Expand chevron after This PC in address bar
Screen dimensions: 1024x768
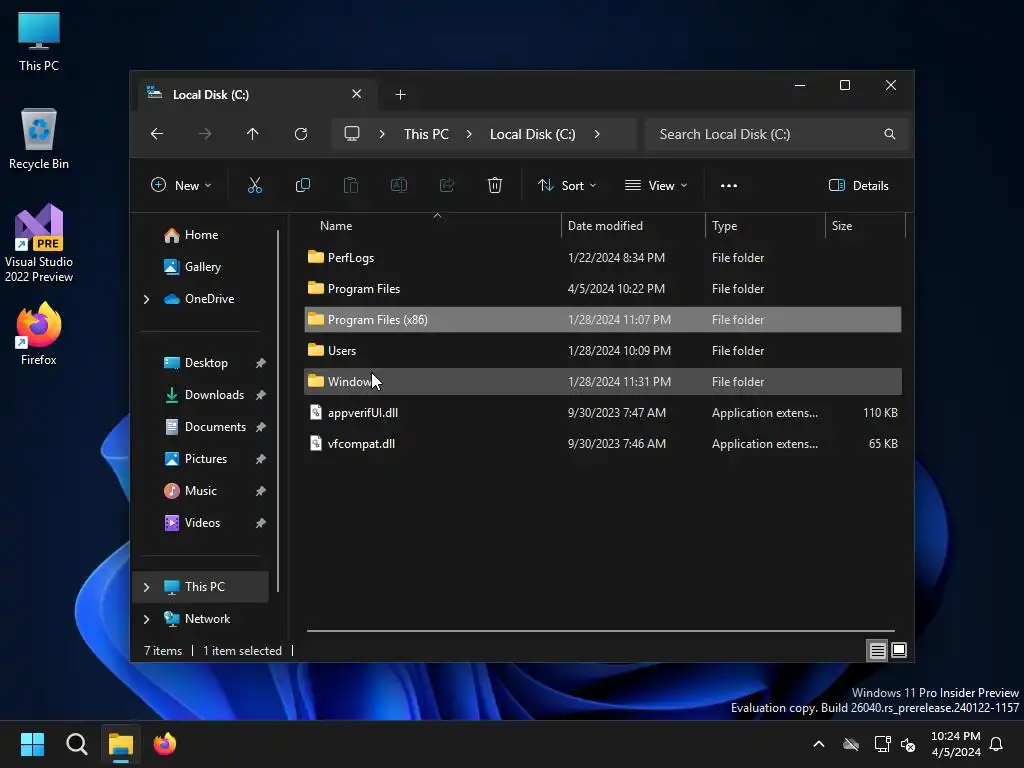(469, 134)
